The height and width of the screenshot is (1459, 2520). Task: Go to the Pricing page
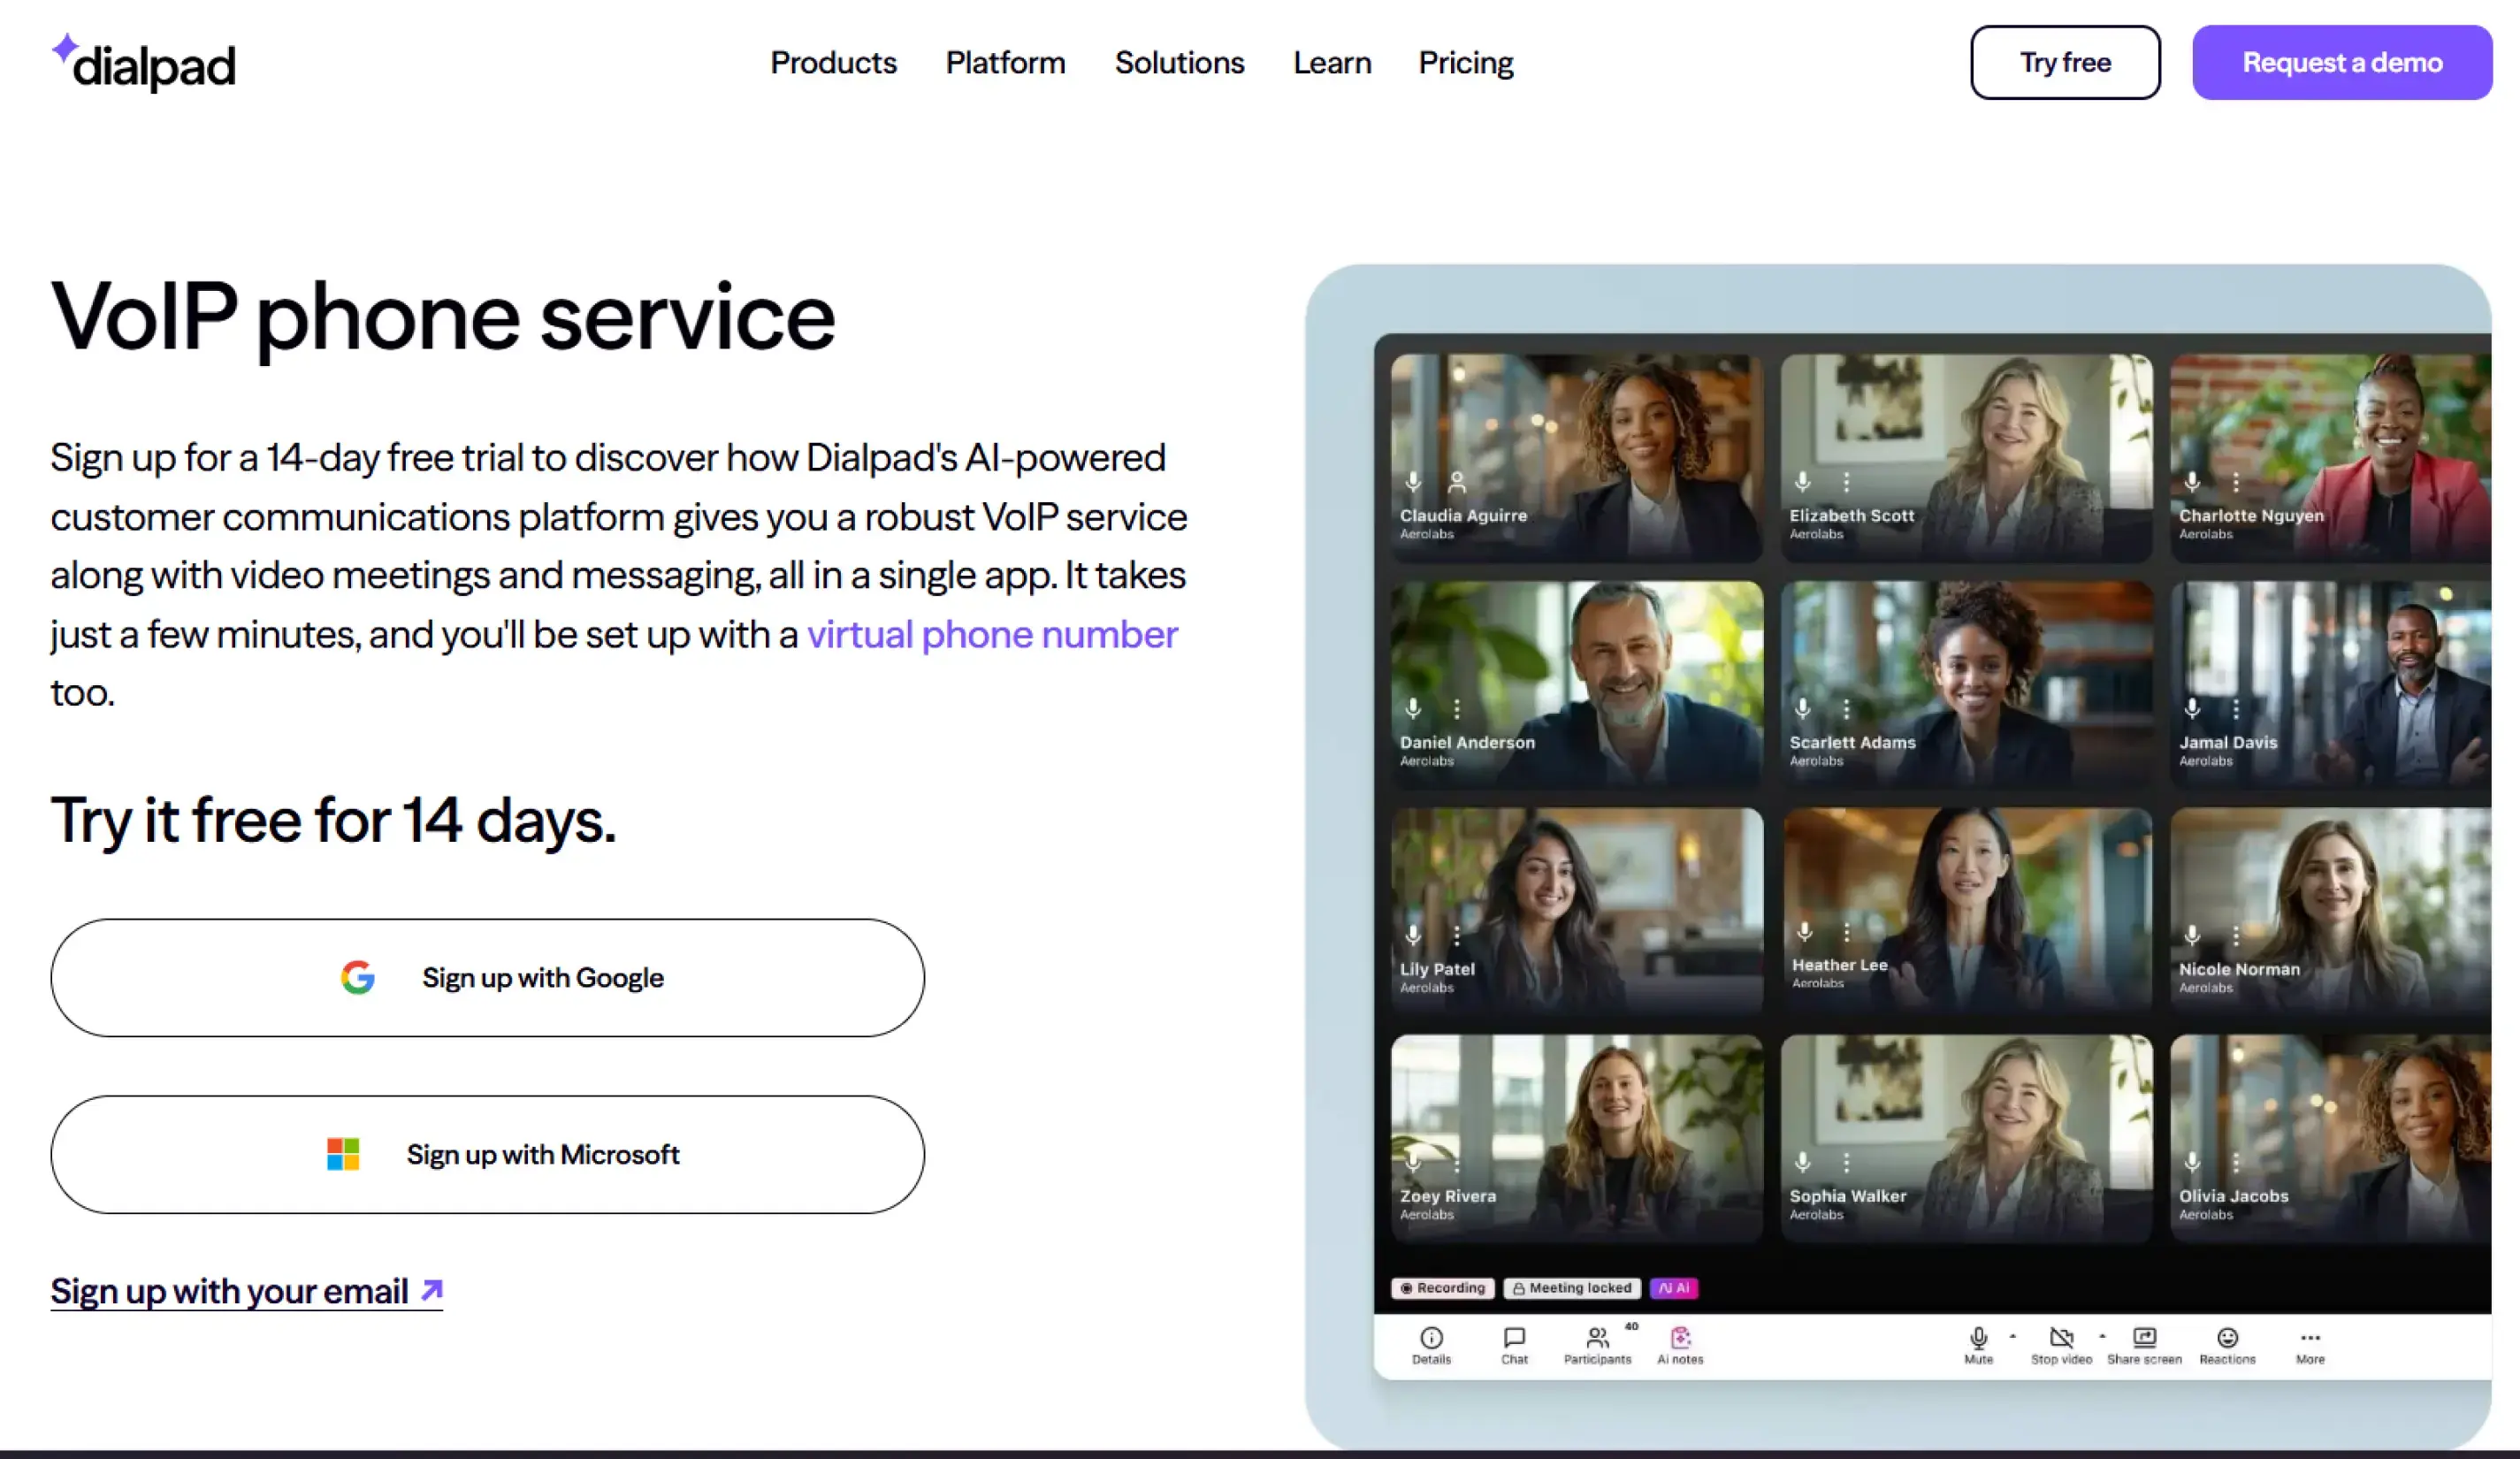point(1465,62)
